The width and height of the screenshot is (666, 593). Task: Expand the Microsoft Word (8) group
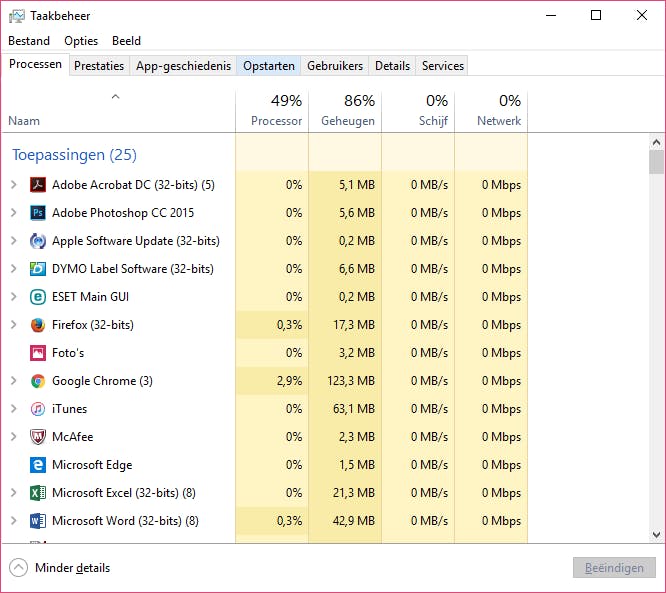point(14,521)
